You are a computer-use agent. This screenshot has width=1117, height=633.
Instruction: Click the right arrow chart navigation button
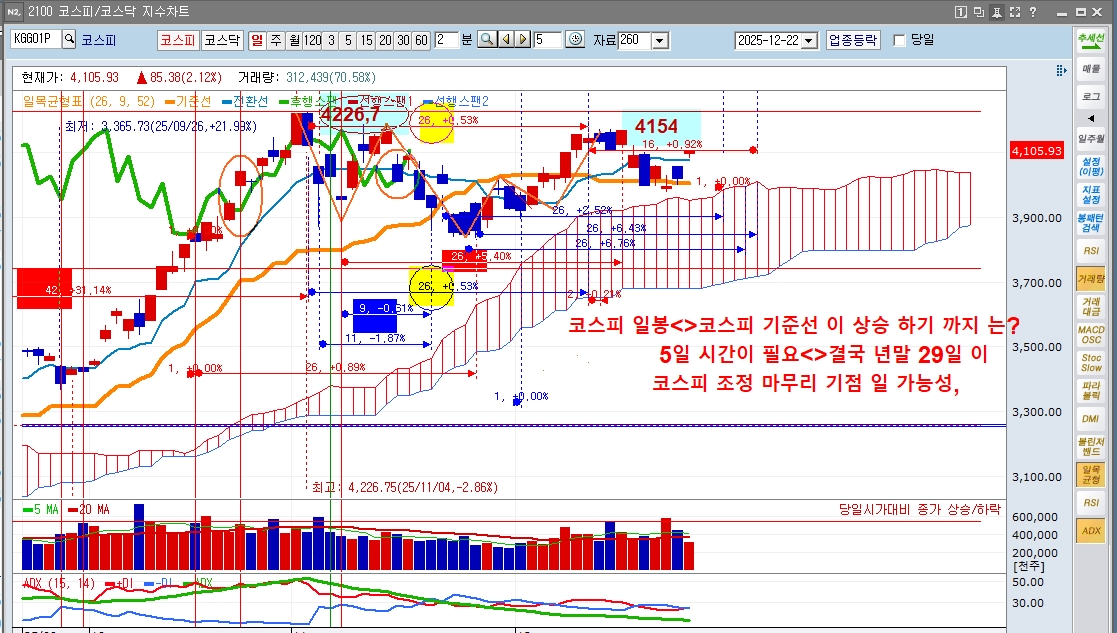point(522,39)
